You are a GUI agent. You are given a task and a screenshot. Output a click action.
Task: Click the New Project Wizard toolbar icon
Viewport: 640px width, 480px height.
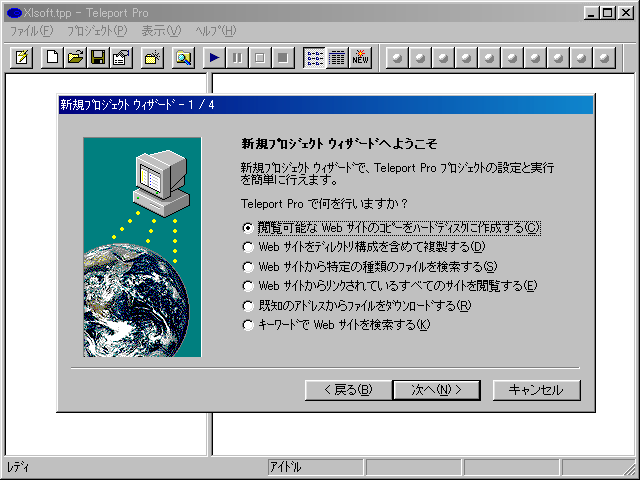pos(22,58)
